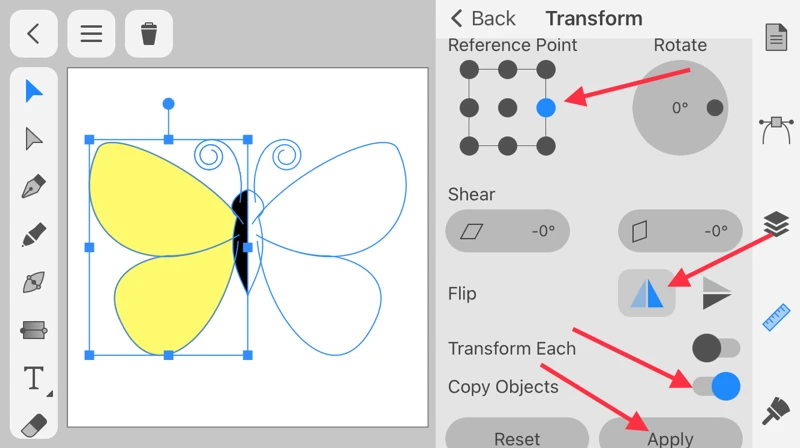Select the Direct Selection tool

coord(34,139)
